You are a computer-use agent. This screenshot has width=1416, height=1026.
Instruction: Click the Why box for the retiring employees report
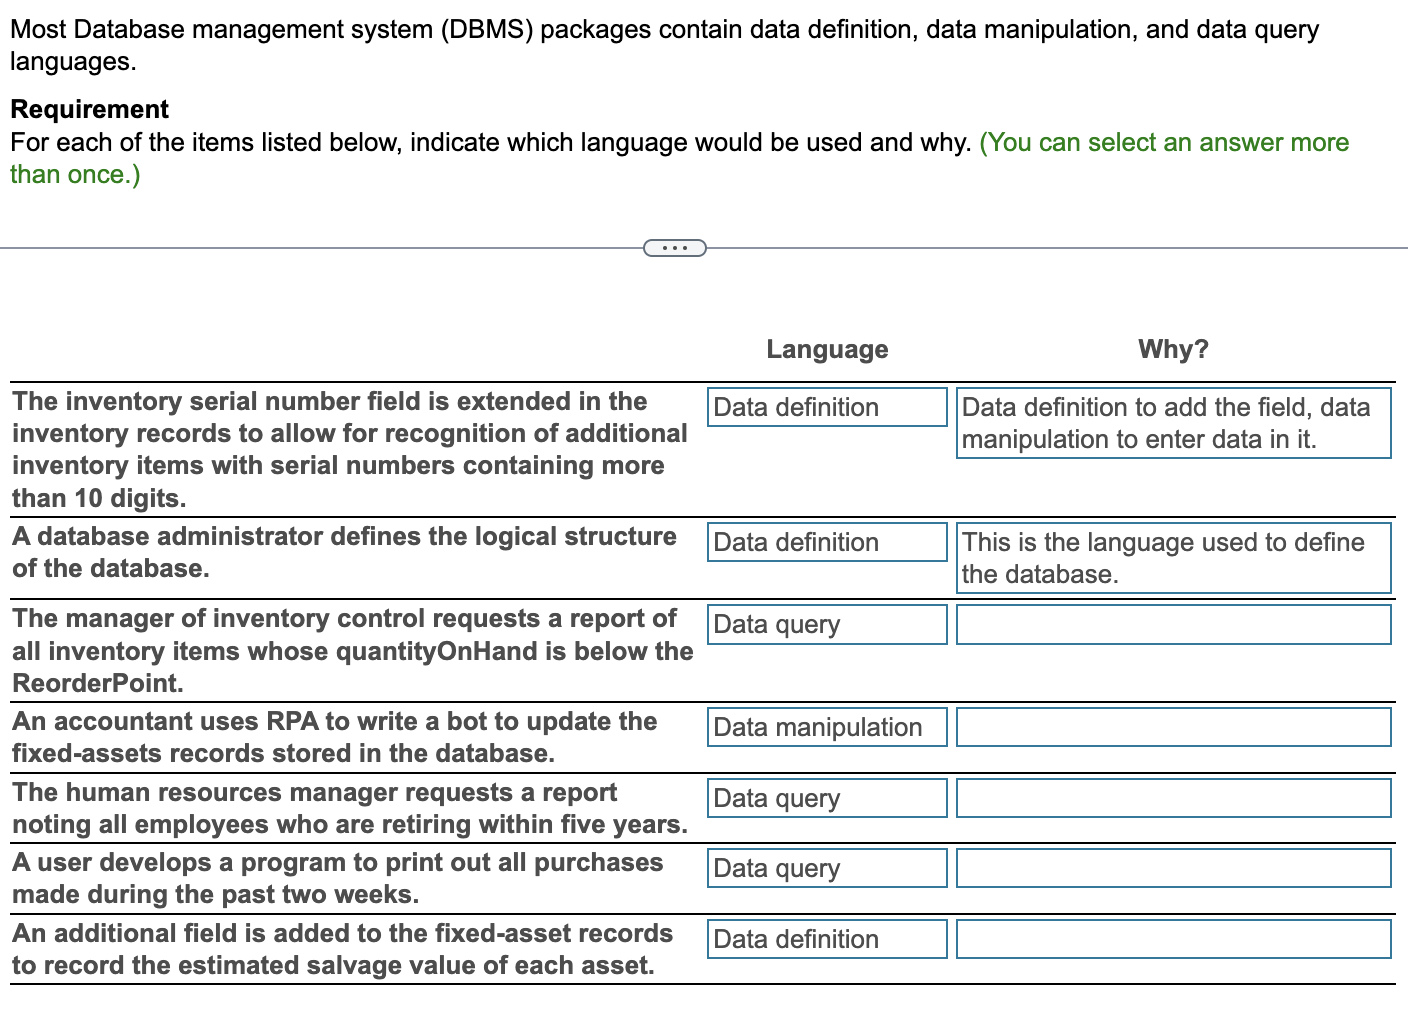[1172, 797]
